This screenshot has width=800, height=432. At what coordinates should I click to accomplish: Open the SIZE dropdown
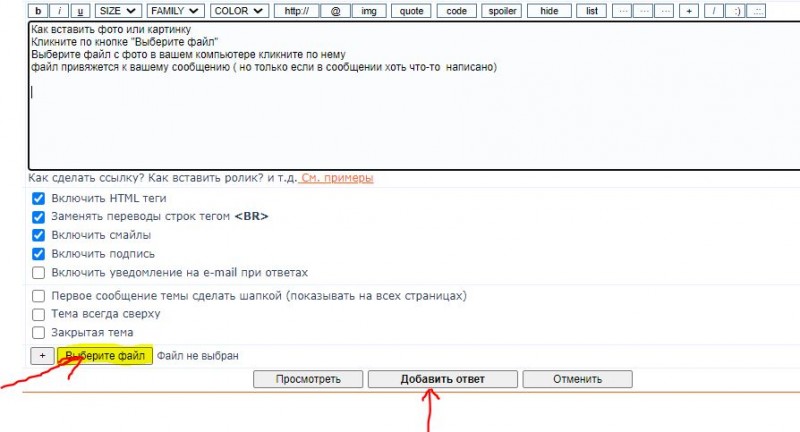[118, 11]
